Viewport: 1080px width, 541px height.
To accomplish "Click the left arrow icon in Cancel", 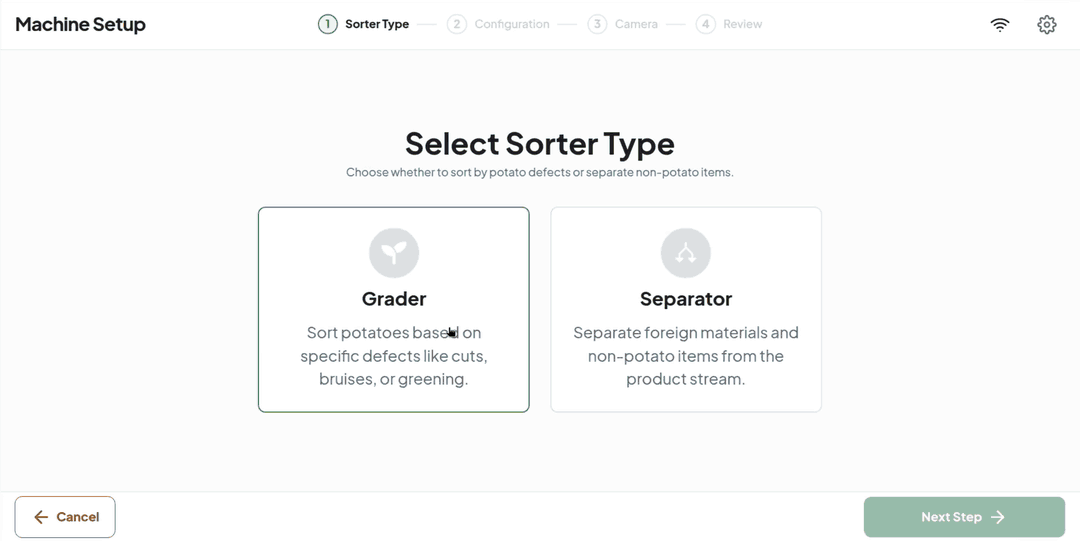I will (41, 517).
